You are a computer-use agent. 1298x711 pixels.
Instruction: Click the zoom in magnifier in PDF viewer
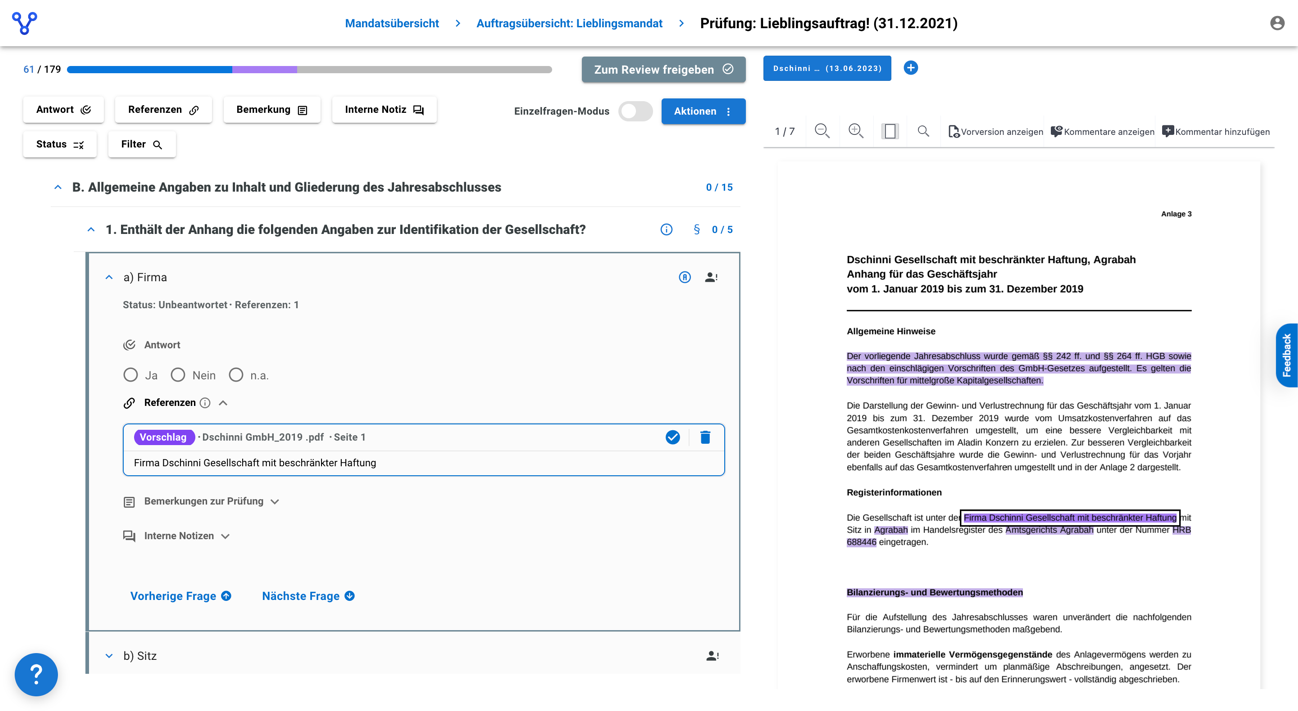[x=856, y=131]
